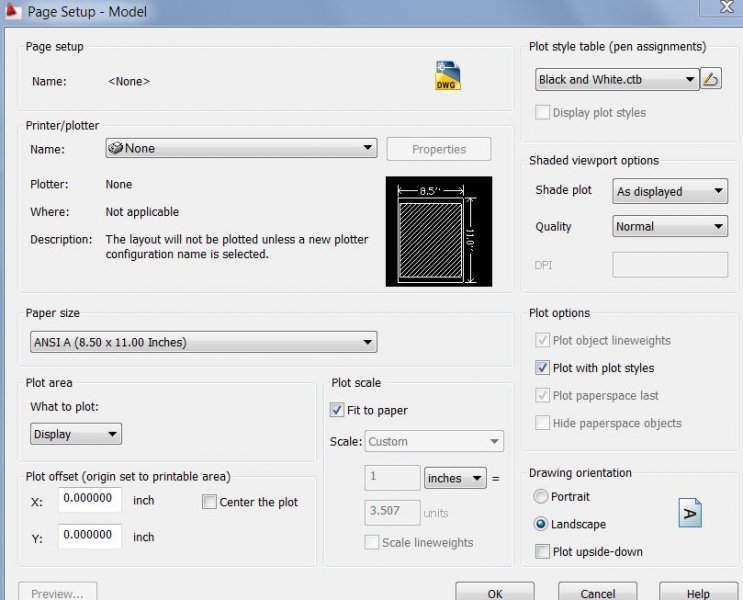
Task: Click the AutoCAD logo in title bar
Action: pos(13,10)
